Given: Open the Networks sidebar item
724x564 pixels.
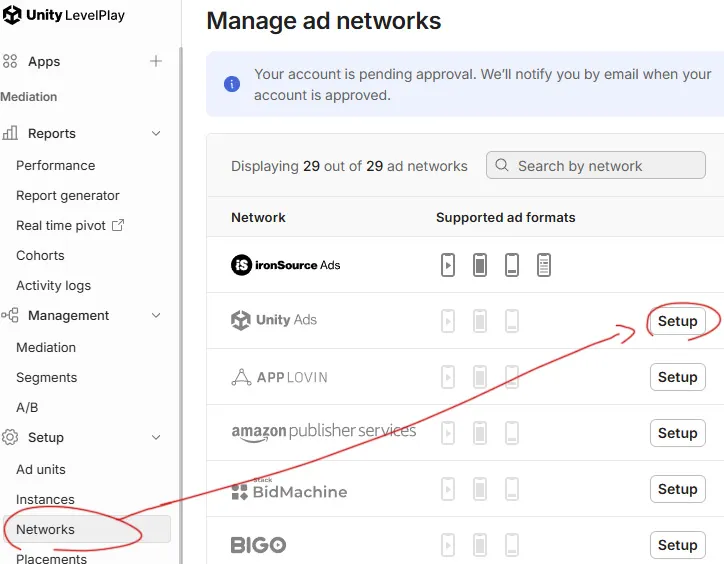Looking at the screenshot, I should [46, 529].
